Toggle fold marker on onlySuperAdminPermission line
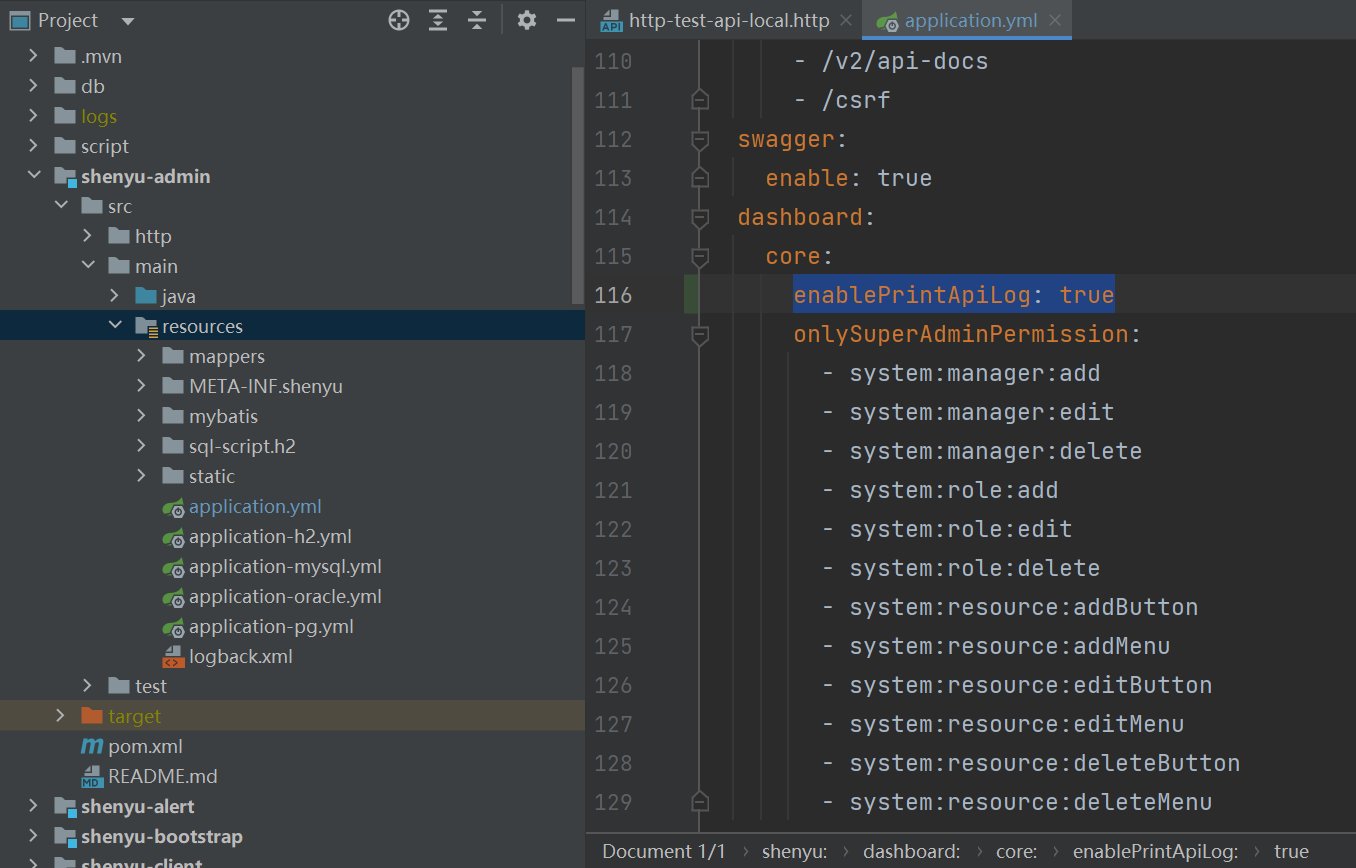This screenshot has width=1356, height=868. 700,334
